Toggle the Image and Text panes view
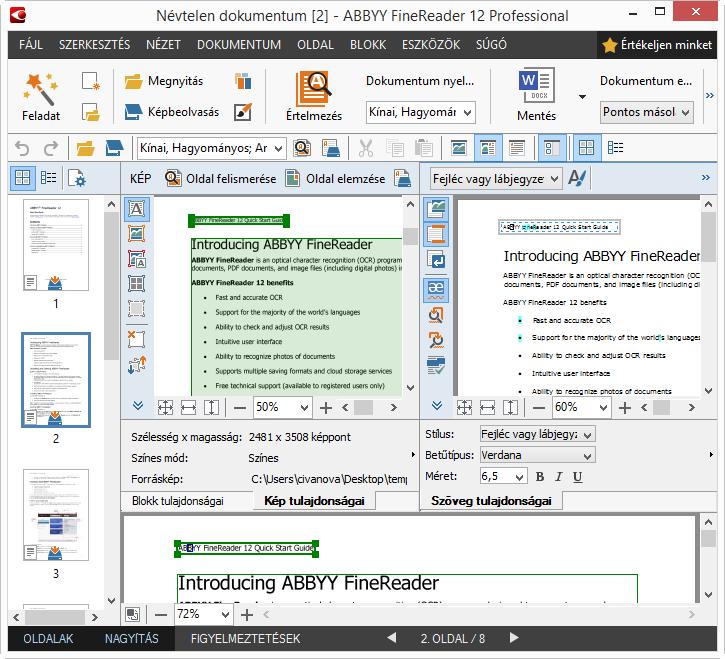This screenshot has height=659, width=725. coord(487,148)
